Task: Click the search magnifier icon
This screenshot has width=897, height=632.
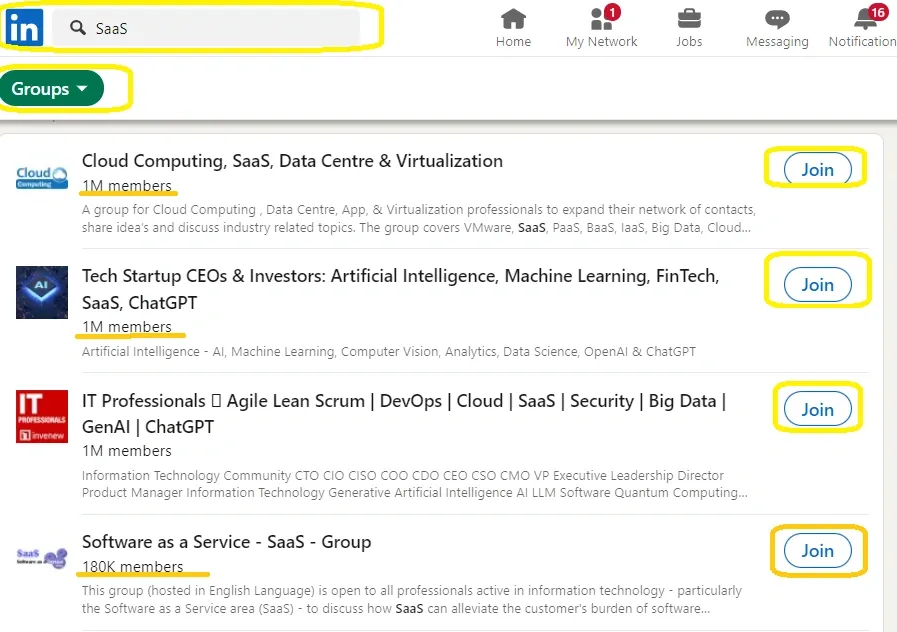Action: pos(77,28)
